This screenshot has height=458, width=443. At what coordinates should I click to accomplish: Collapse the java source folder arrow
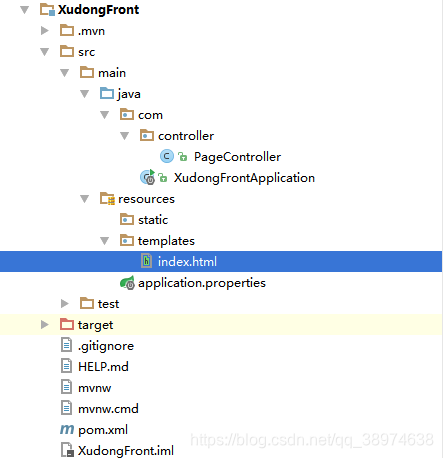tap(85, 94)
